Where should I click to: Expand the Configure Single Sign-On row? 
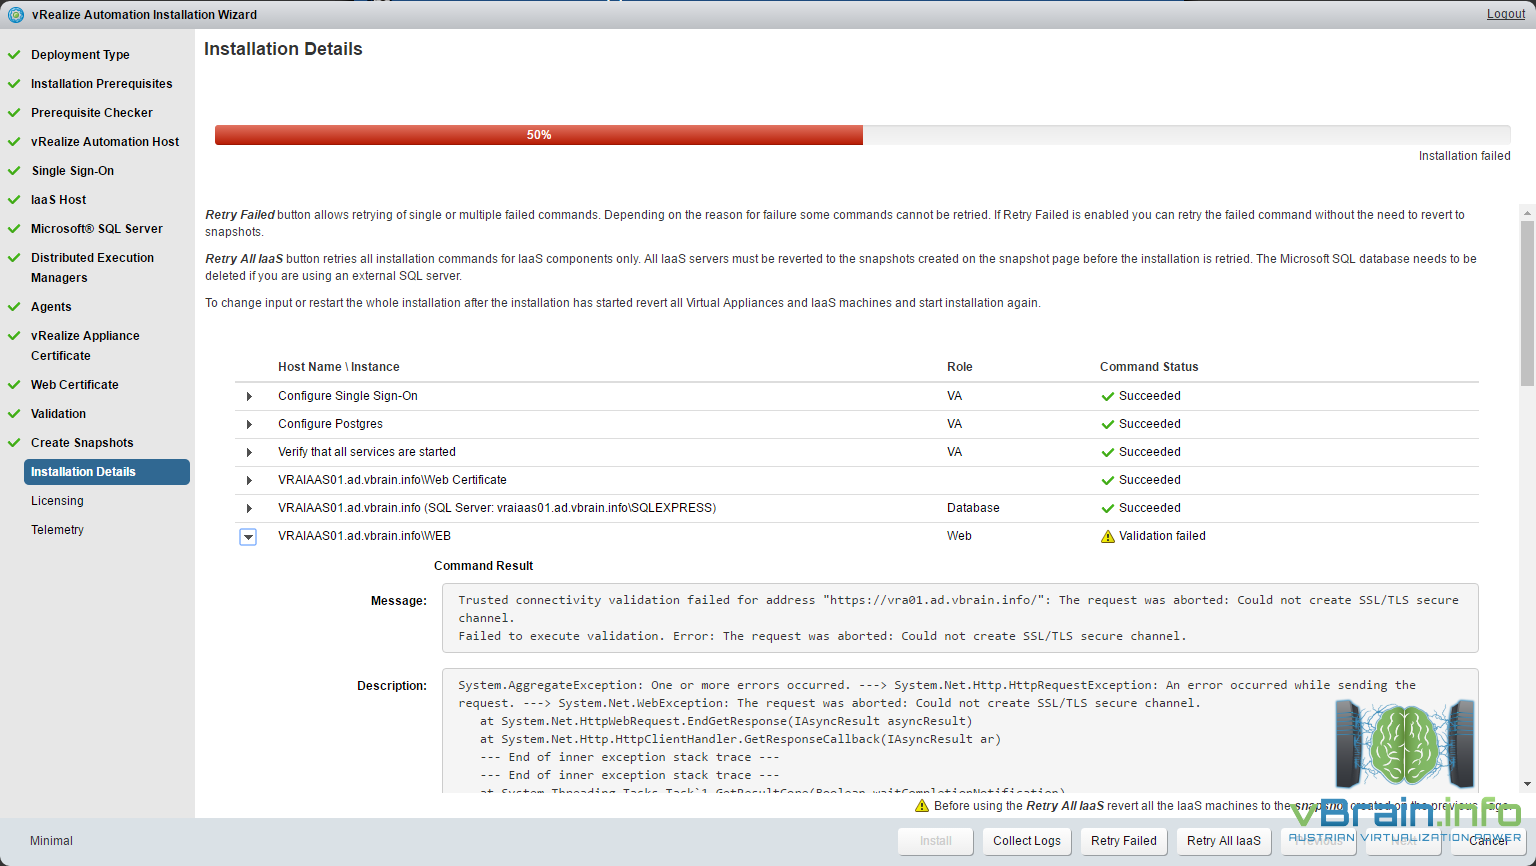tap(249, 397)
